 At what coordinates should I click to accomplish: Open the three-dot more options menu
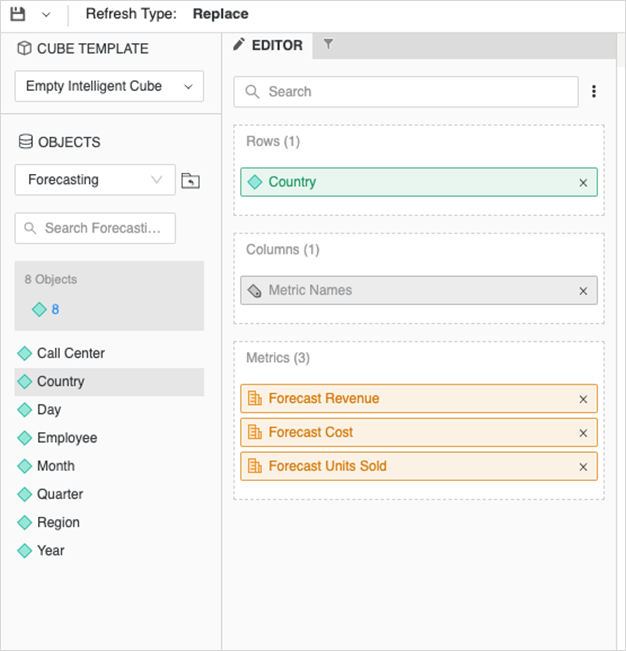pos(594,92)
